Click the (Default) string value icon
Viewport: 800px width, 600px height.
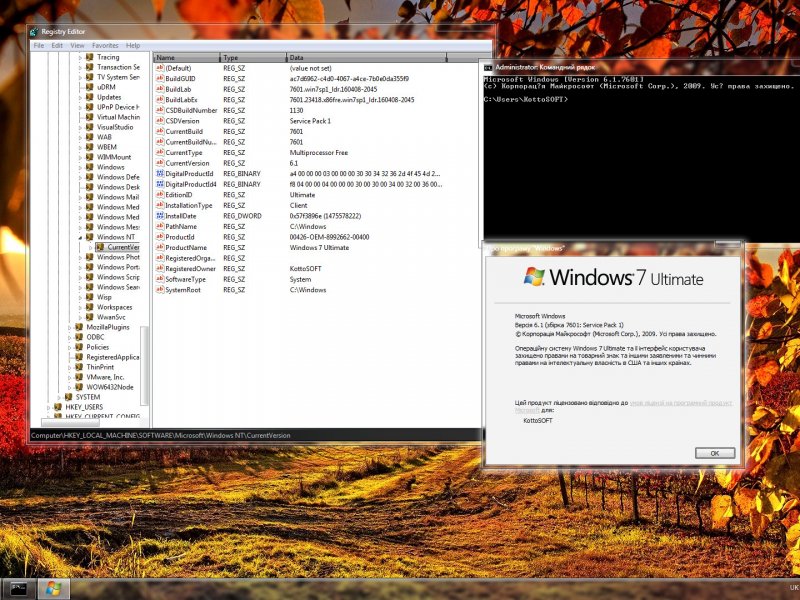(x=160, y=68)
